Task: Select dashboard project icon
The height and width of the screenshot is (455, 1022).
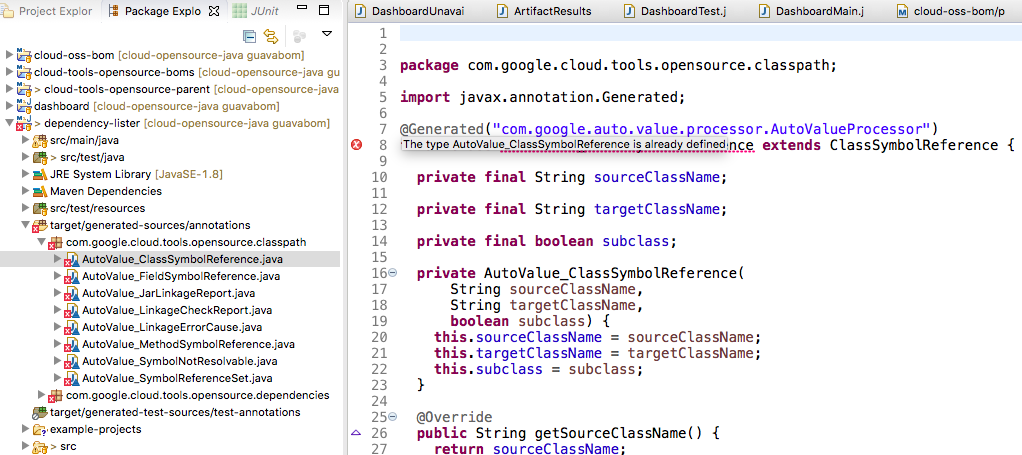Action: point(24,105)
